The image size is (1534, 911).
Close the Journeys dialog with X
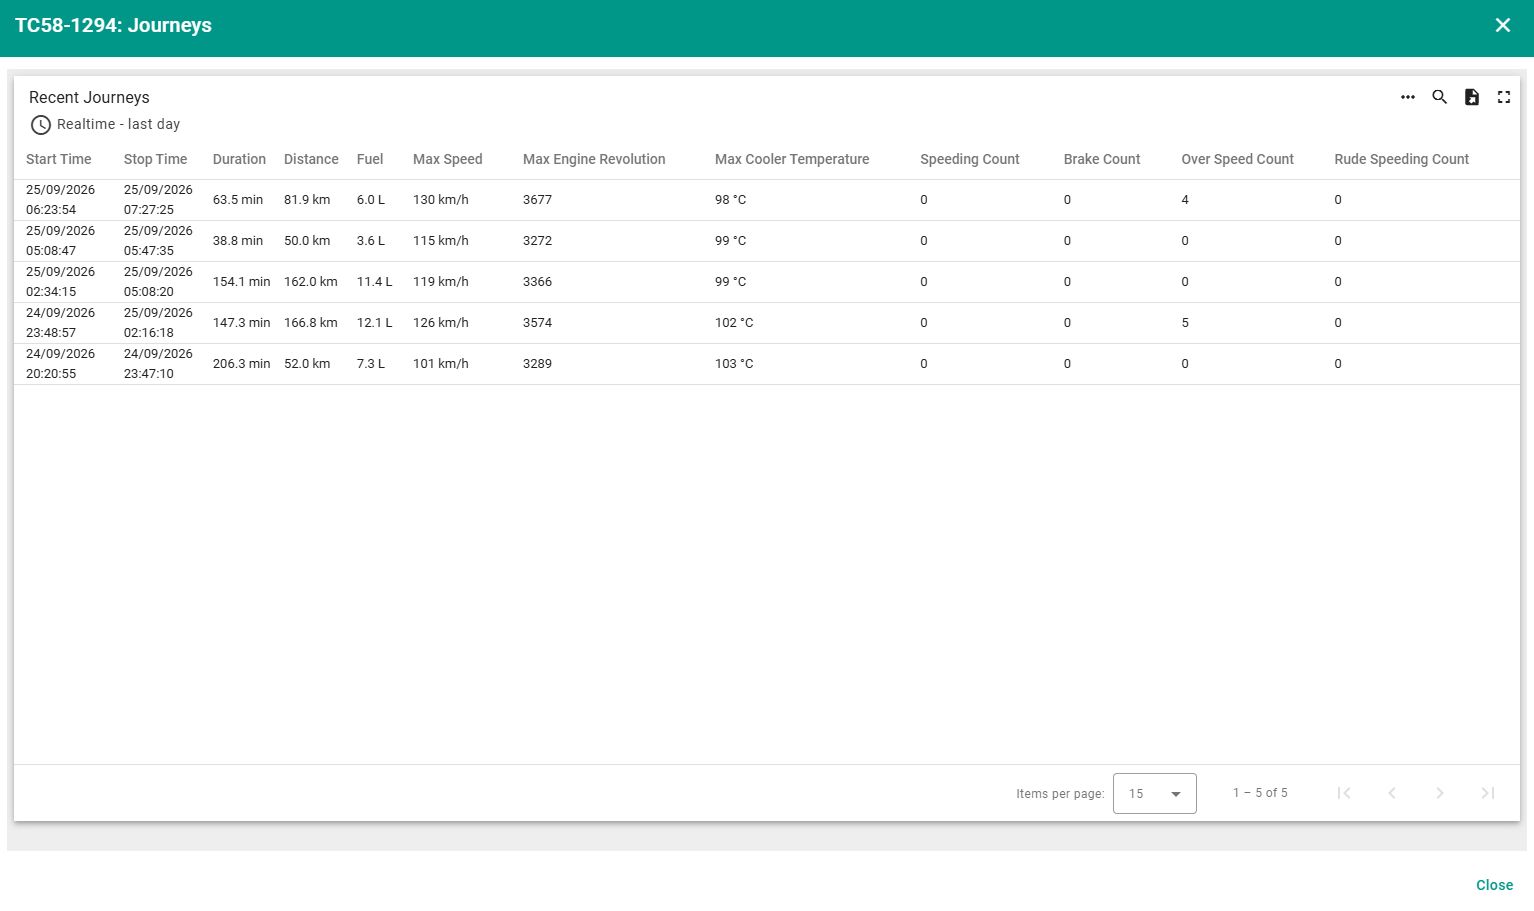click(1503, 25)
